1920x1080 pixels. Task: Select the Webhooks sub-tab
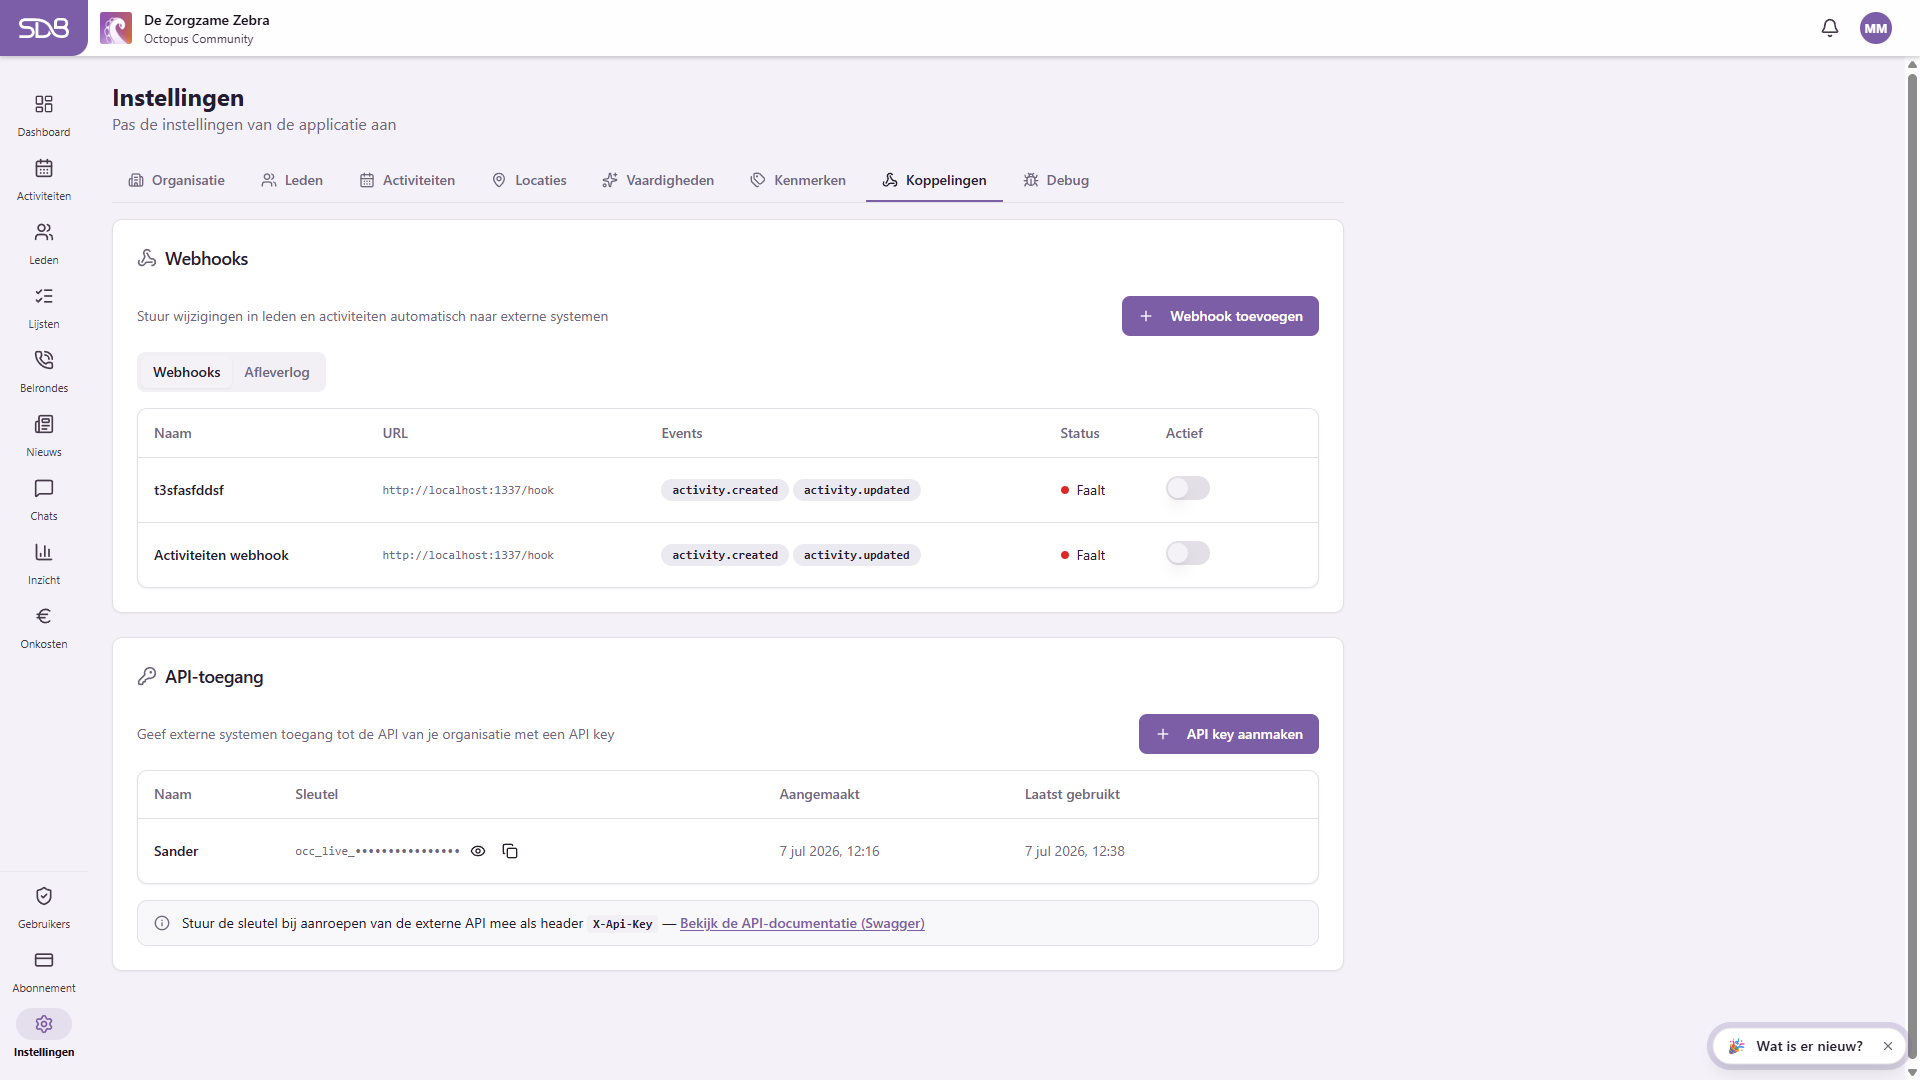pyautogui.click(x=186, y=372)
